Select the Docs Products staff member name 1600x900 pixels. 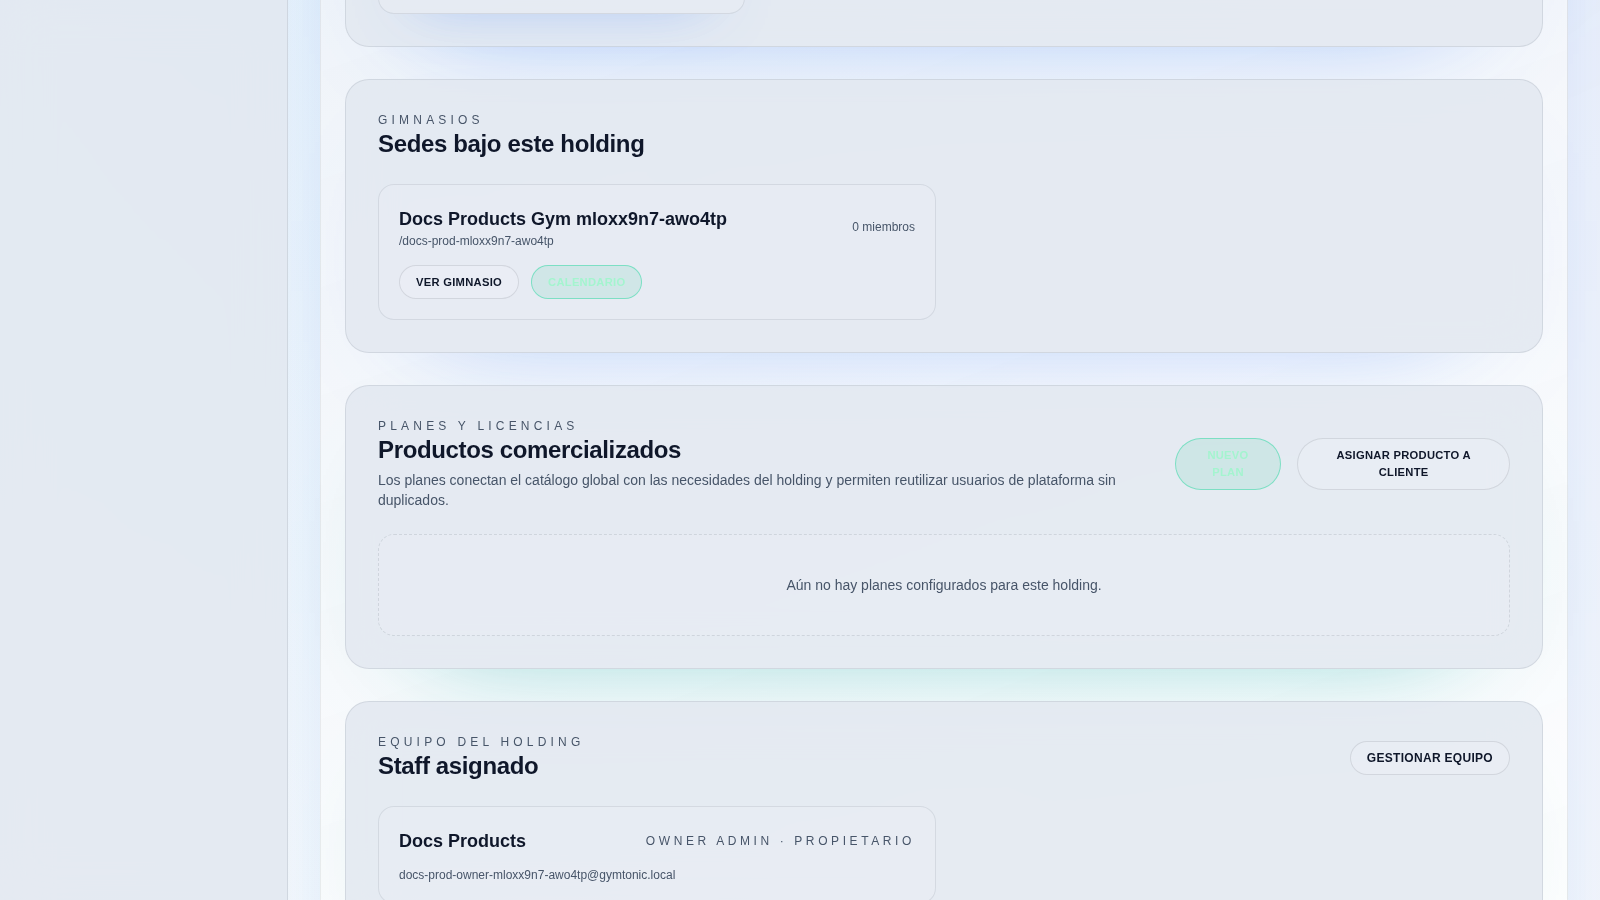462,841
